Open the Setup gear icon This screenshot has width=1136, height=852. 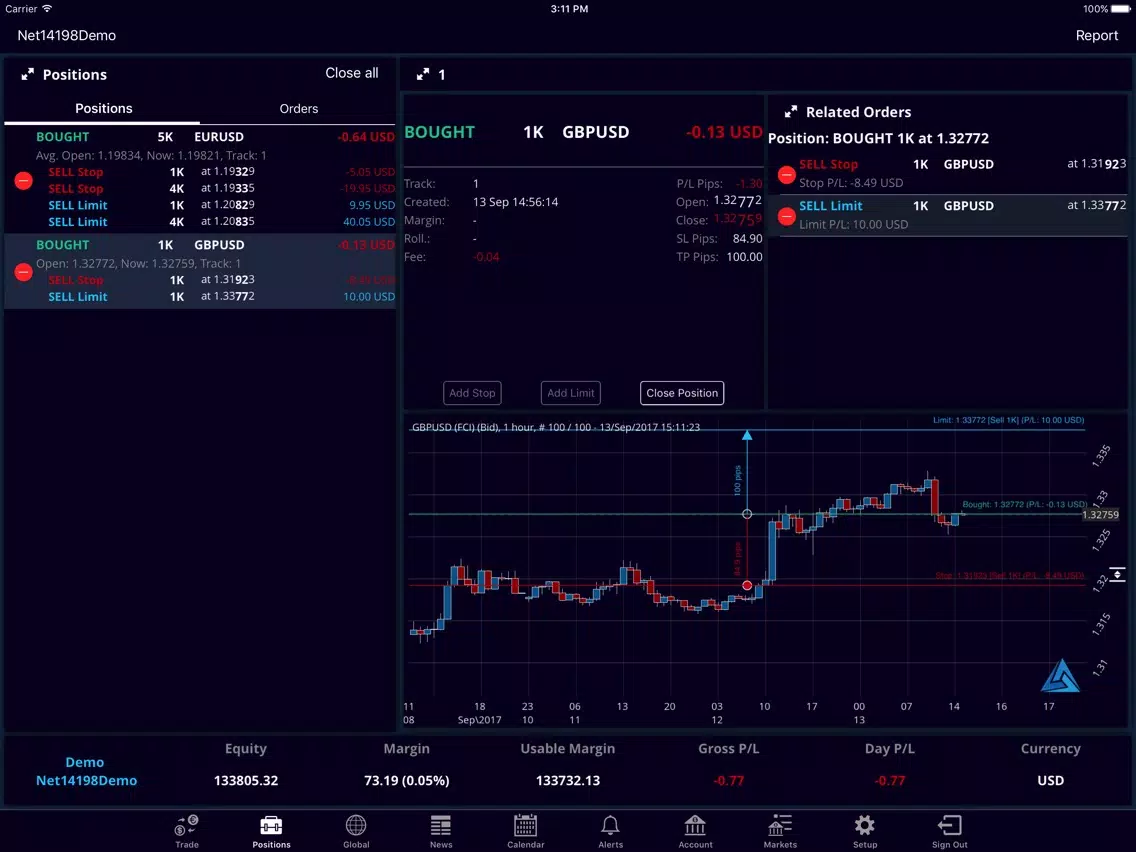click(864, 824)
